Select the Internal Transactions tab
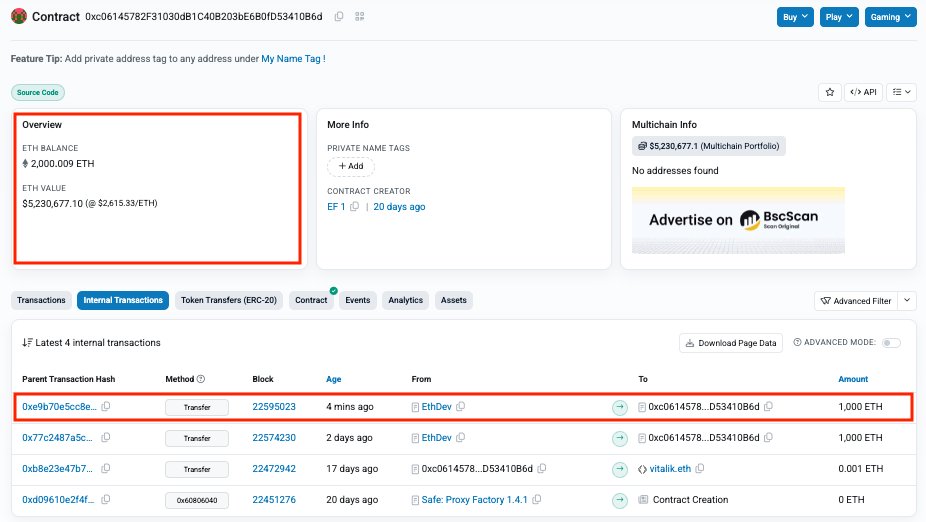The height and width of the screenshot is (522, 926). click(x=123, y=300)
